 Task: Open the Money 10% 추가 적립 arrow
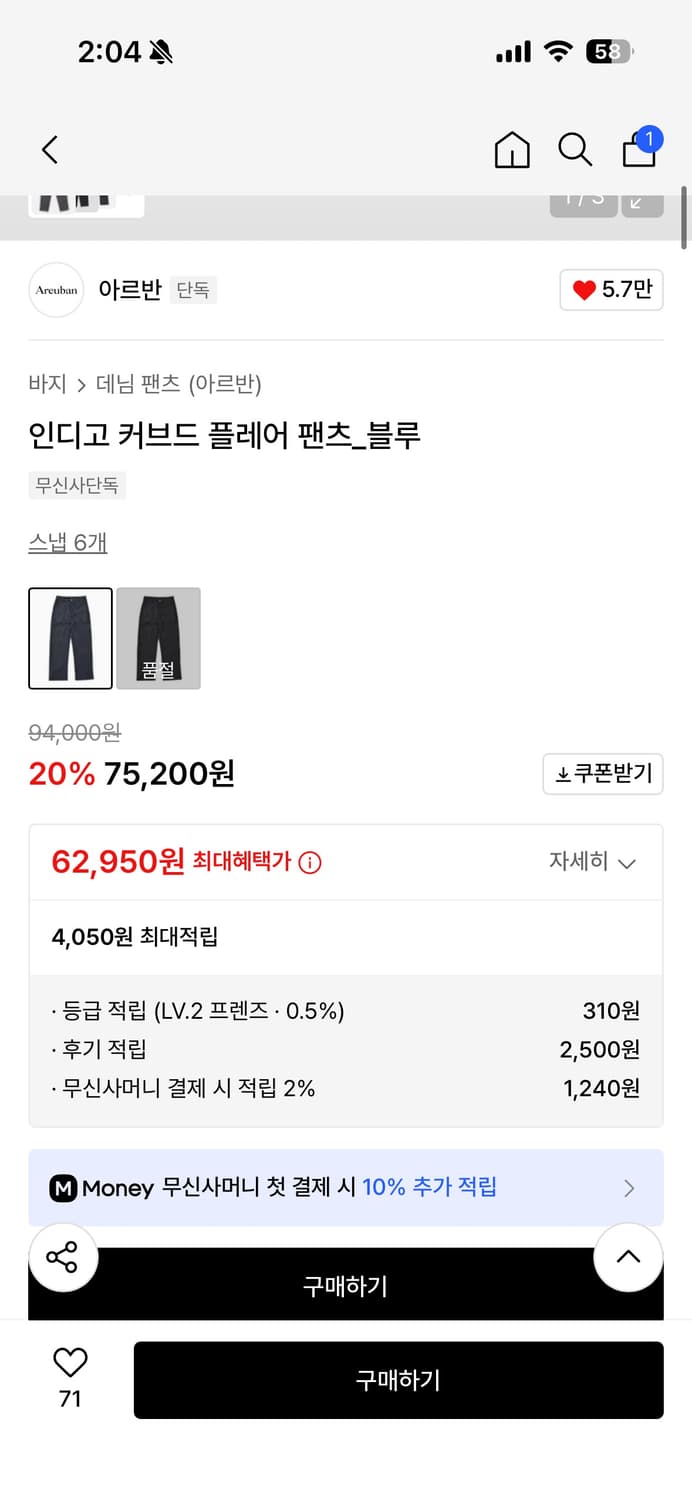(629, 1188)
